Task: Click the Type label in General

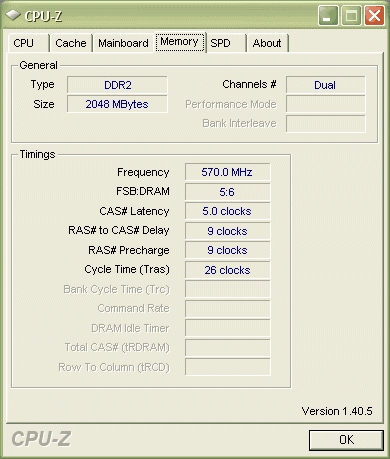Action: point(42,85)
